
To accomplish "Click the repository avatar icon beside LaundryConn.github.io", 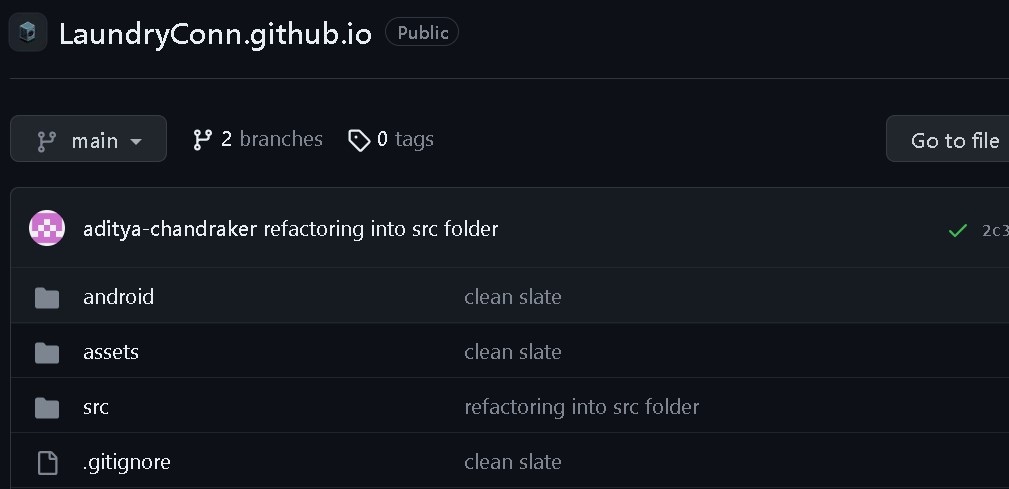I will point(28,32).
